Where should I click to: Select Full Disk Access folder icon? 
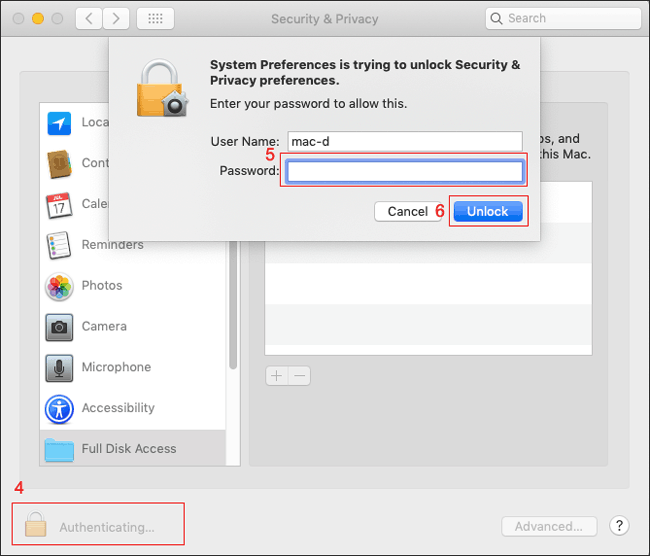60,449
